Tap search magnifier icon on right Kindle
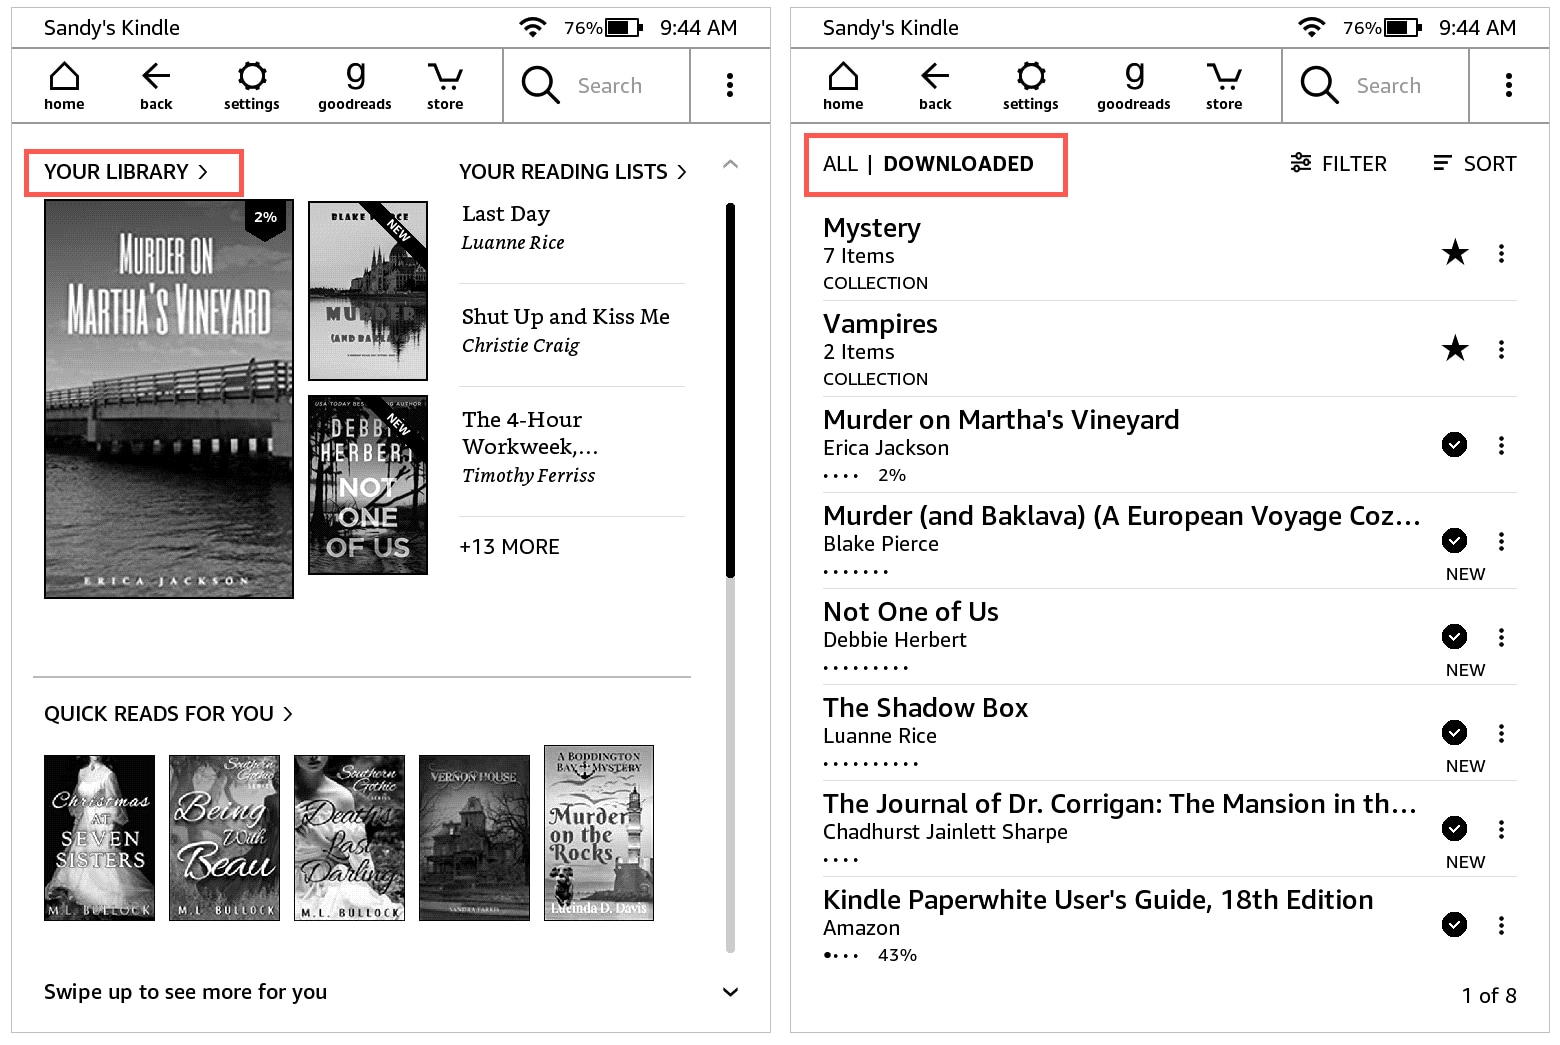This screenshot has width=1560, height=1045. pyautogui.click(x=1319, y=85)
